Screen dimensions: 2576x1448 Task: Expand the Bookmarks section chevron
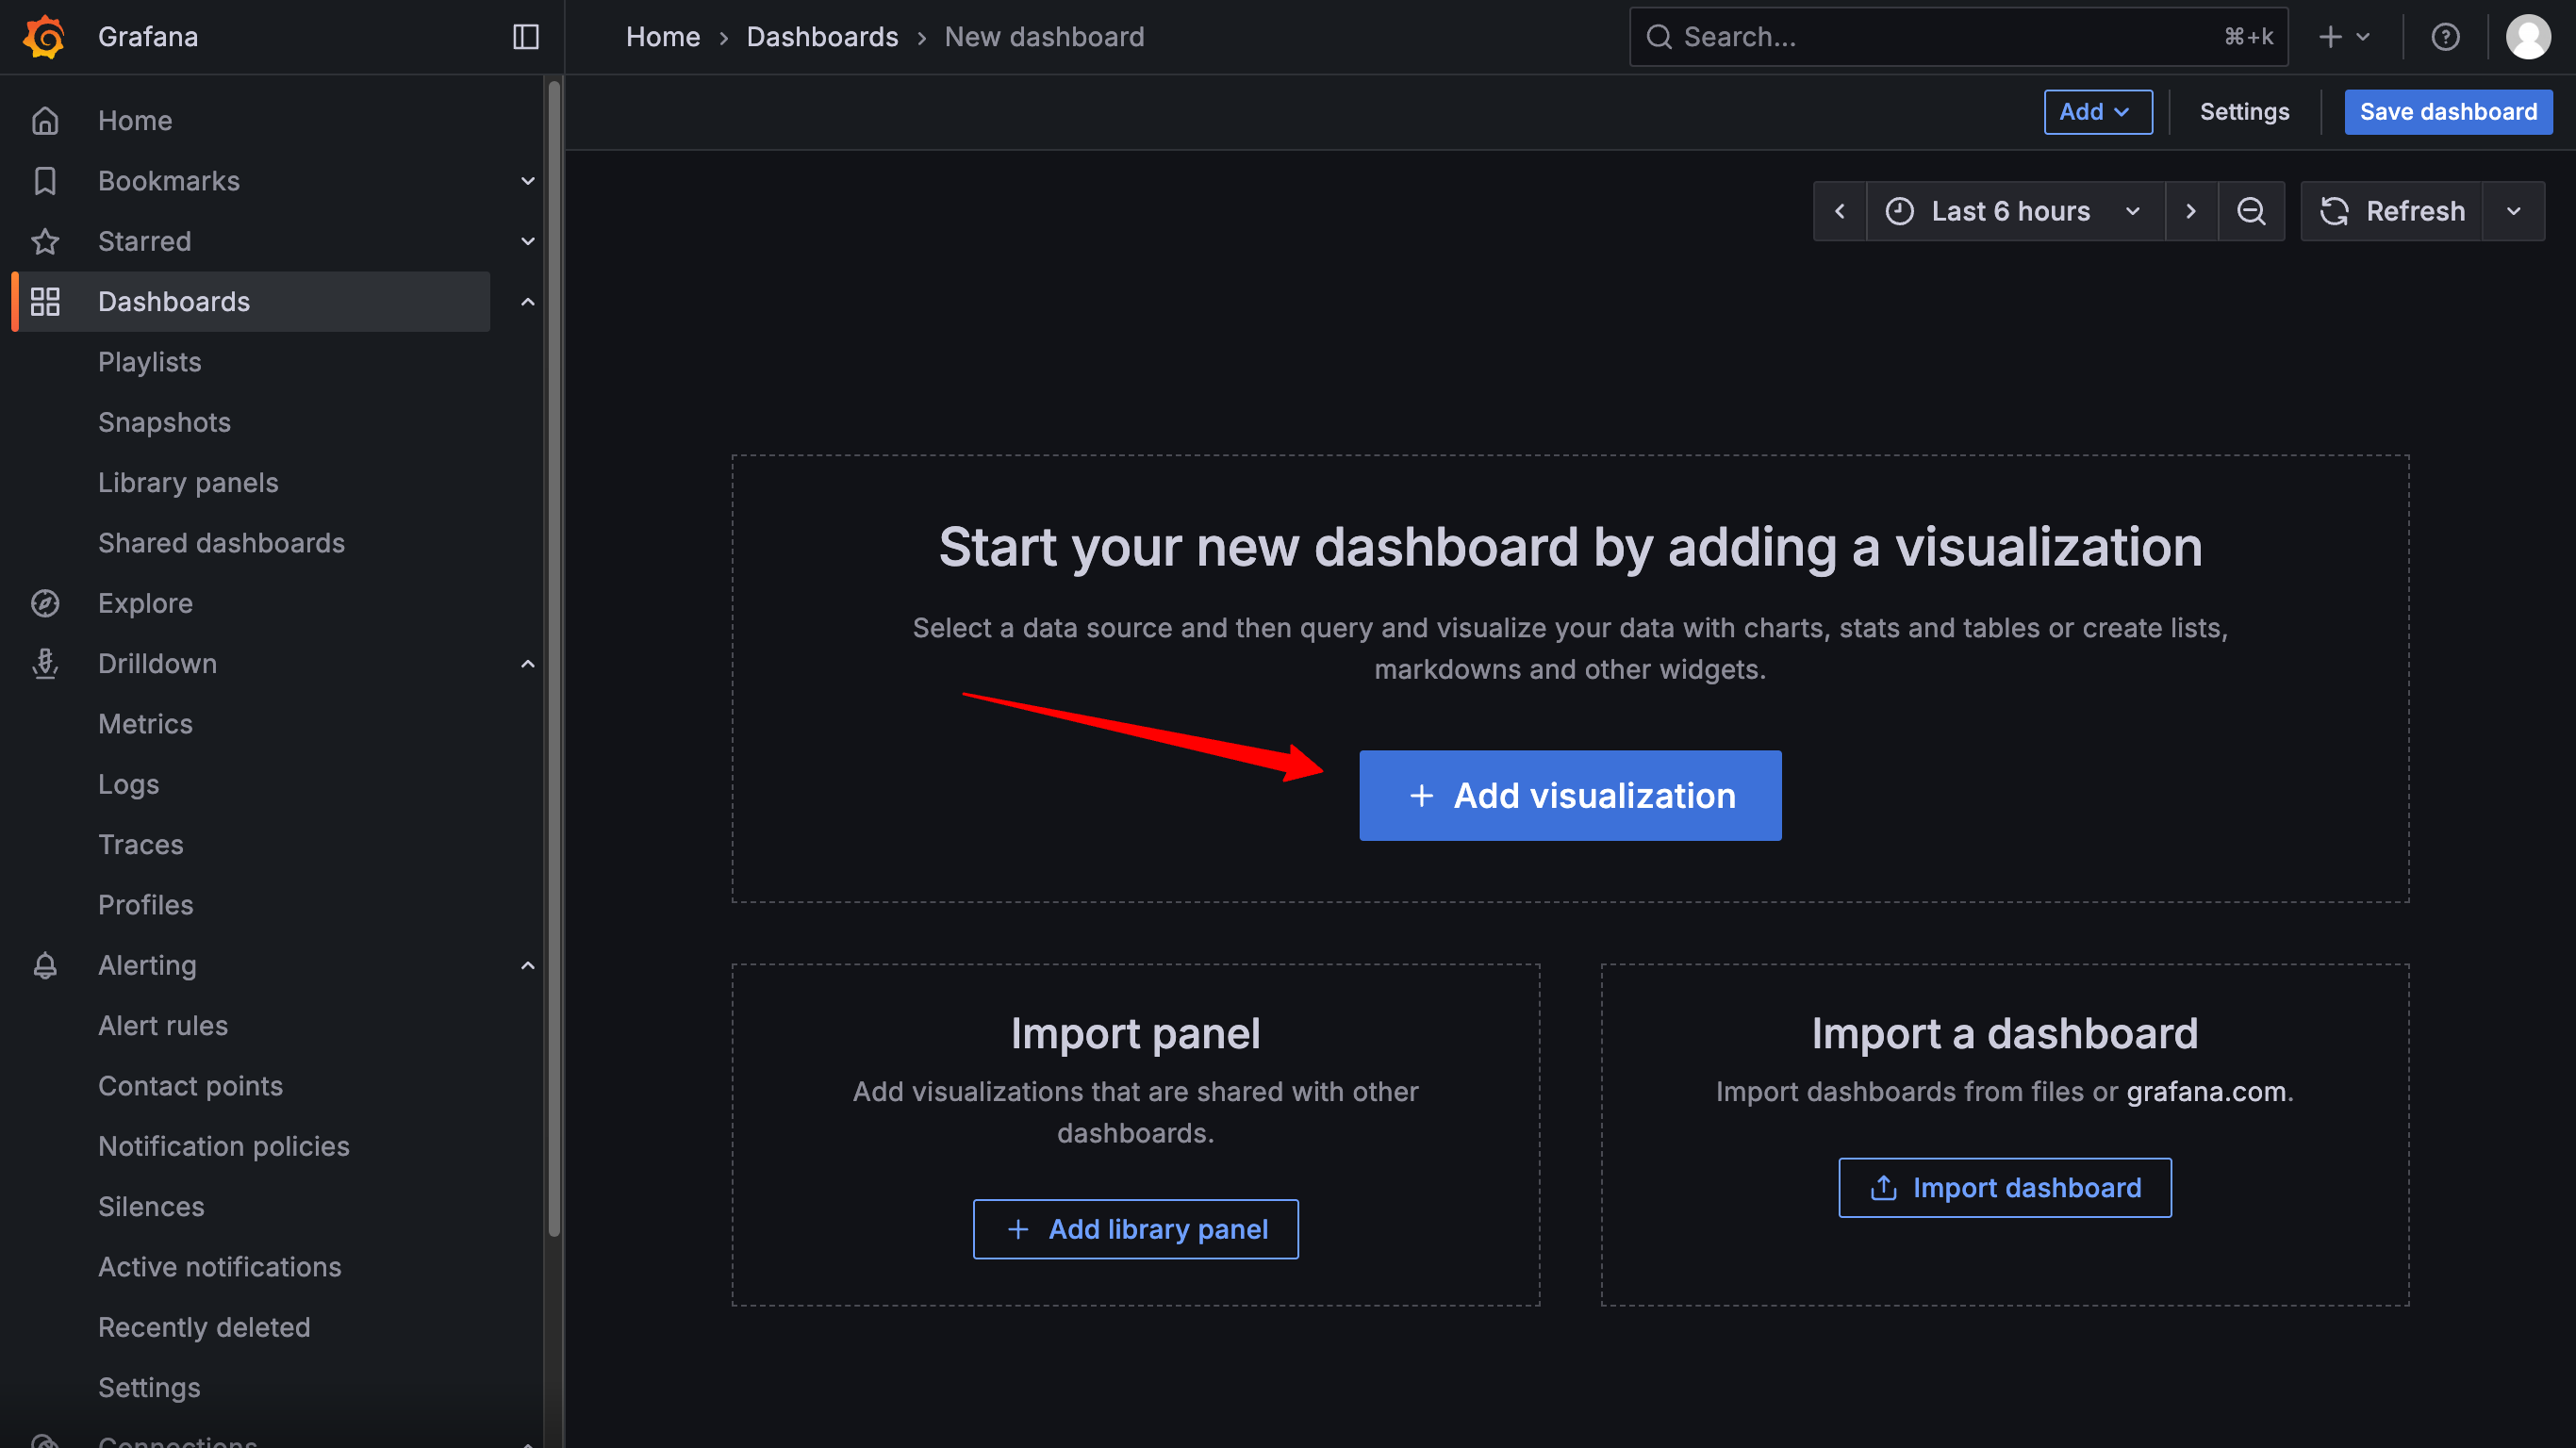point(528,181)
